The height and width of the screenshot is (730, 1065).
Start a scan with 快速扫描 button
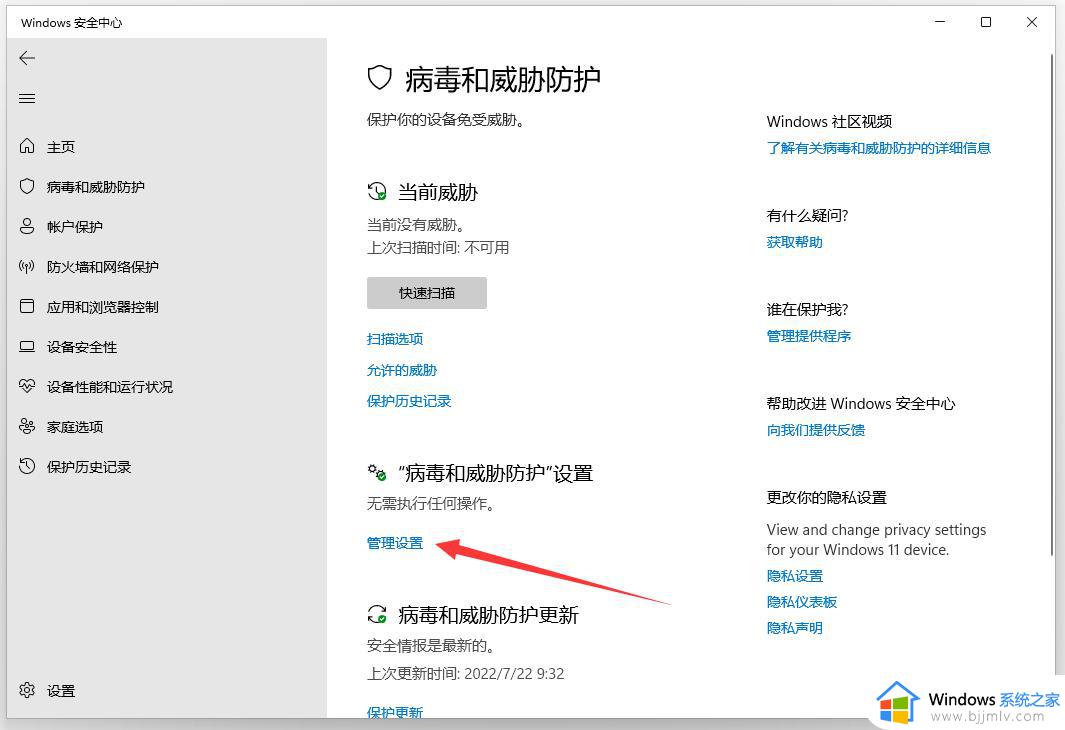click(x=427, y=293)
